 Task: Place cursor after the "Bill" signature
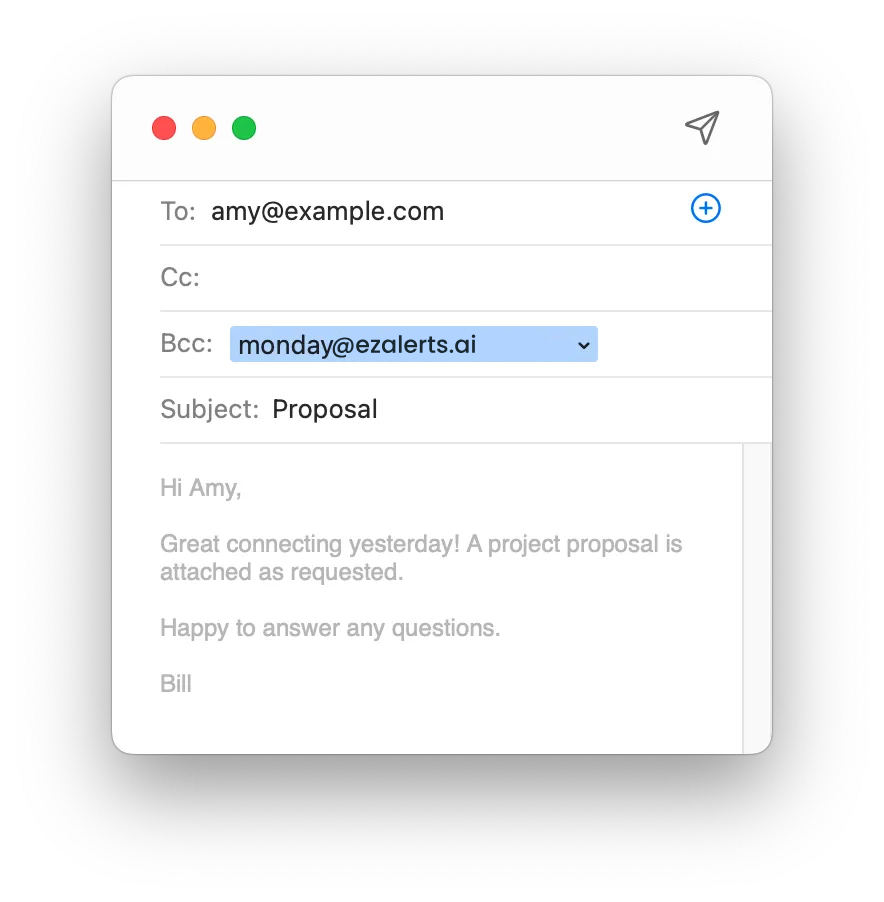click(x=192, y=684)
